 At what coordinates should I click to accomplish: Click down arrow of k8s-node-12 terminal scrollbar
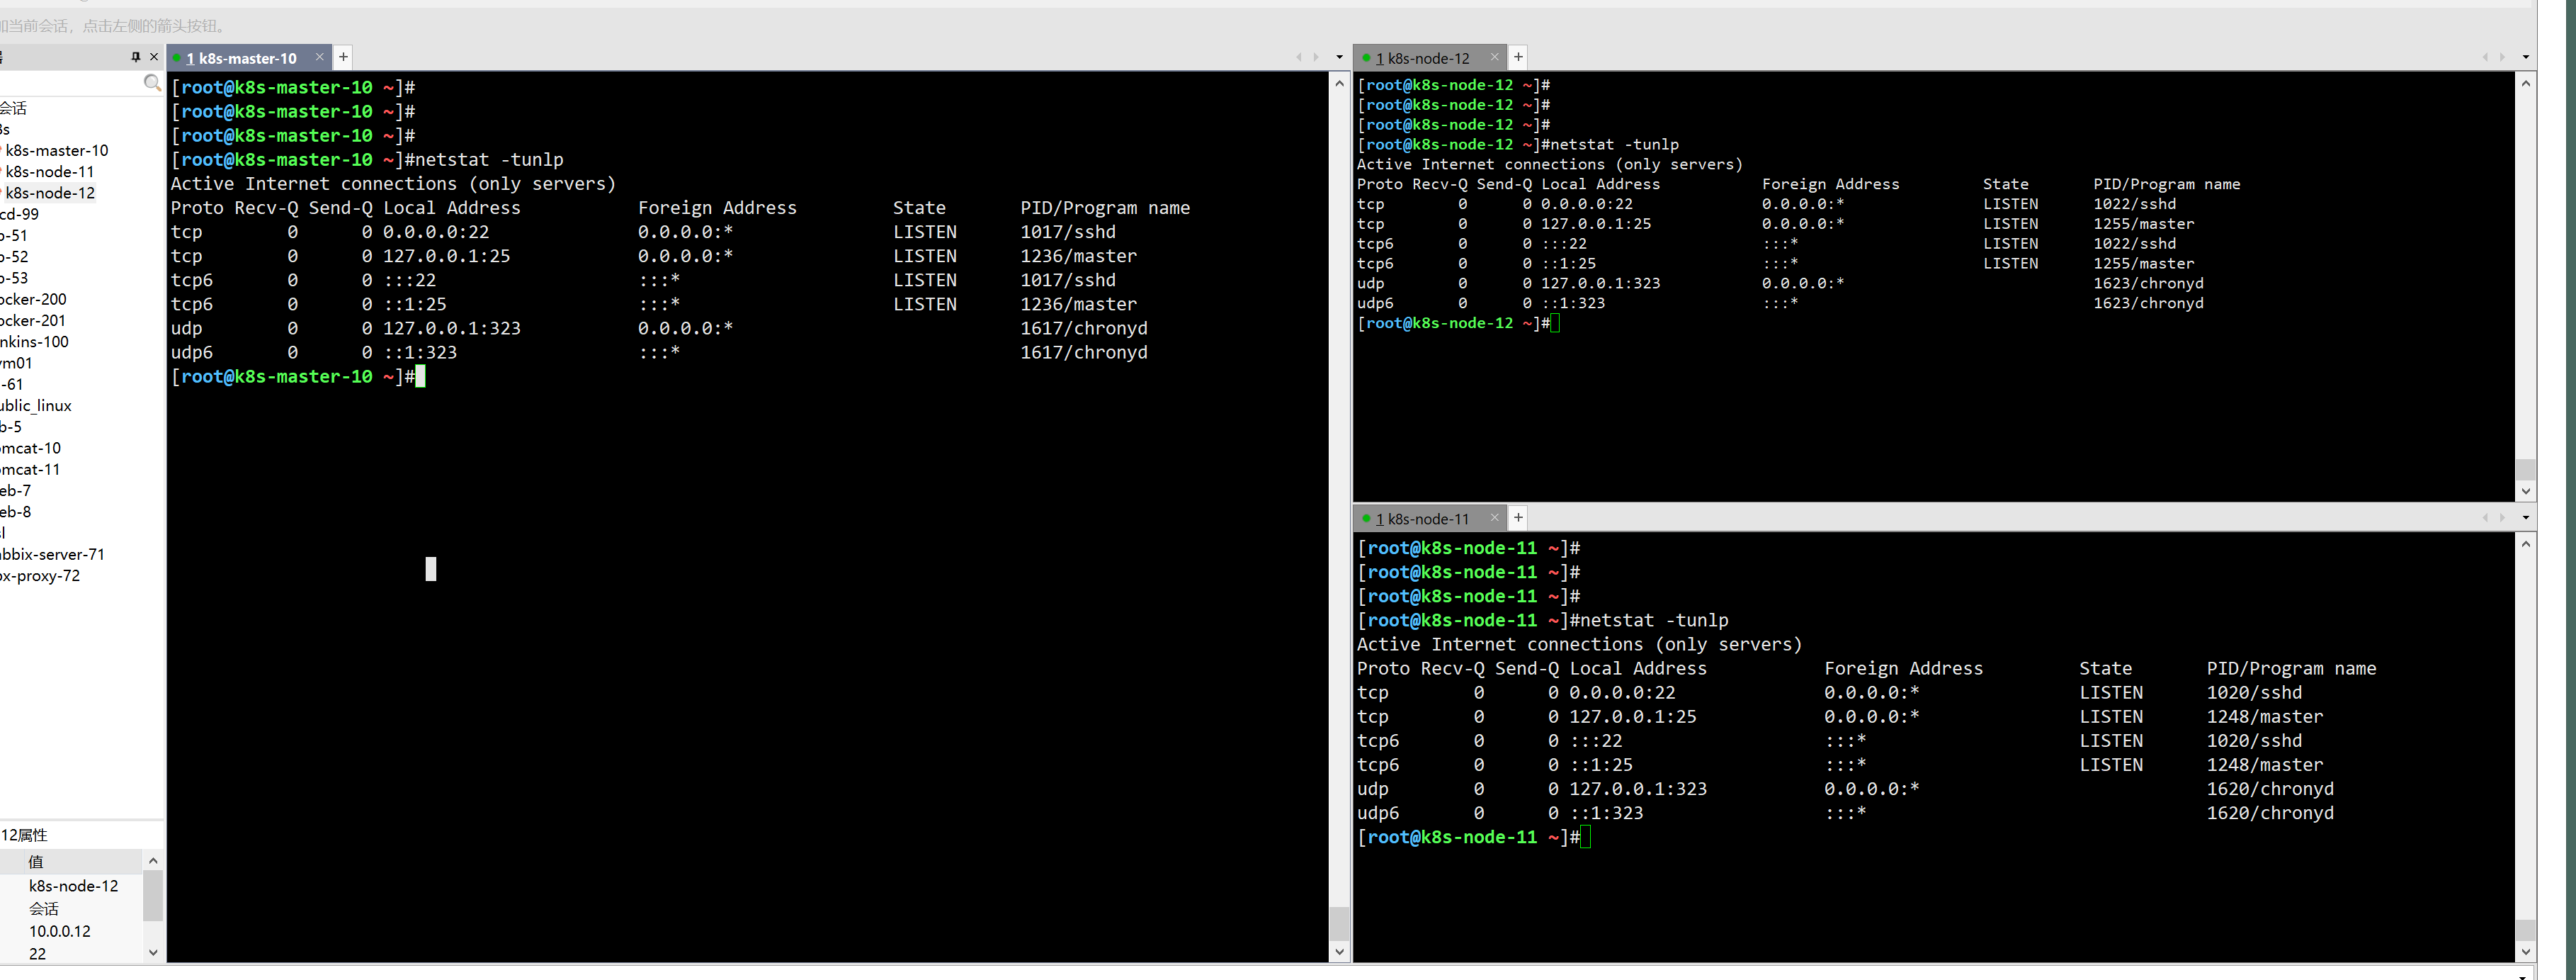2526,491
